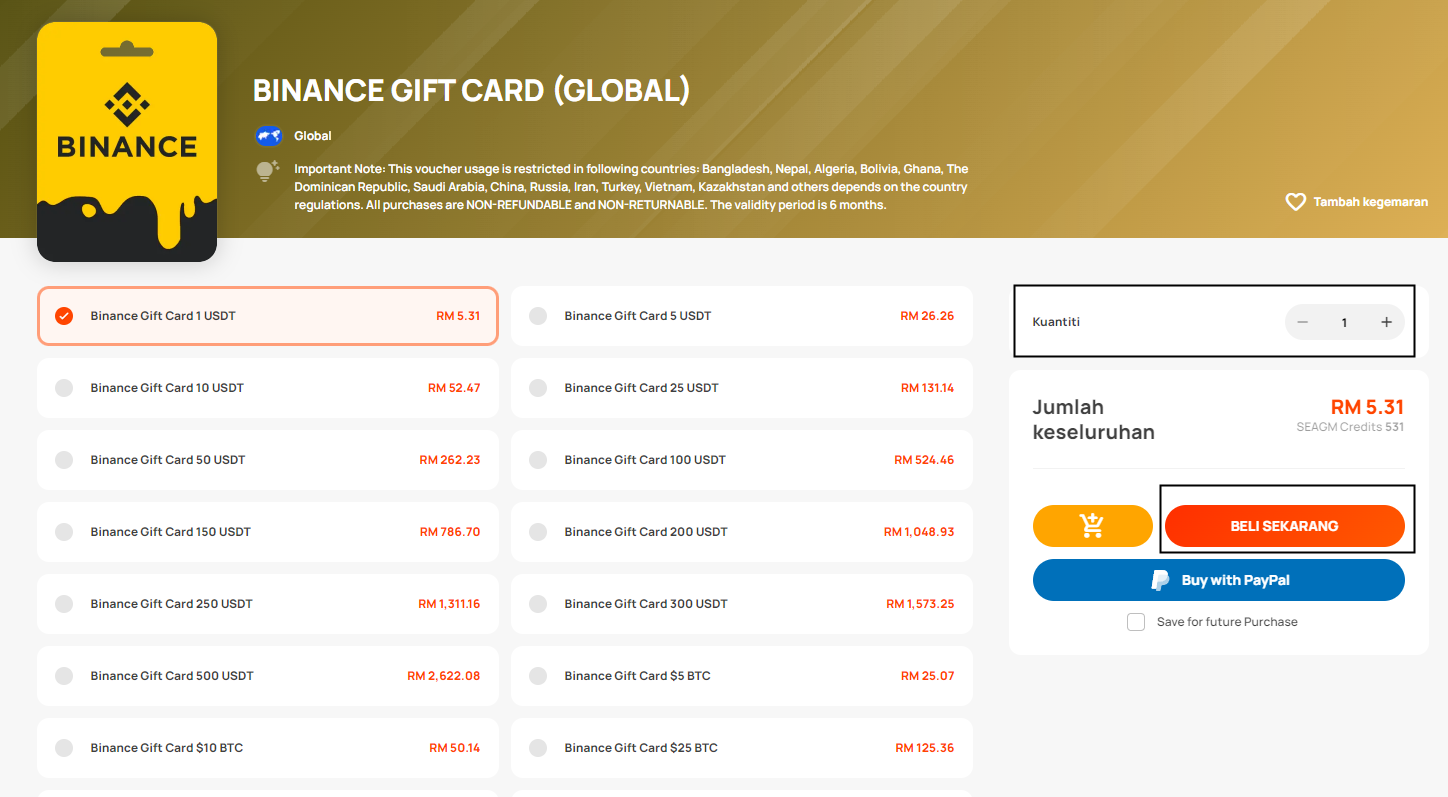
Task: Choose Binance Gift Card $25 BTC
Action: click(741, 748)
